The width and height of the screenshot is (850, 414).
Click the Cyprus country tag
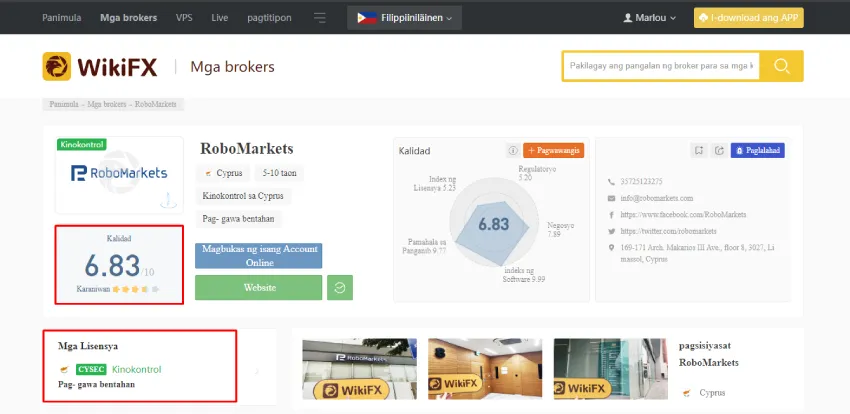(x=223, y=173)
